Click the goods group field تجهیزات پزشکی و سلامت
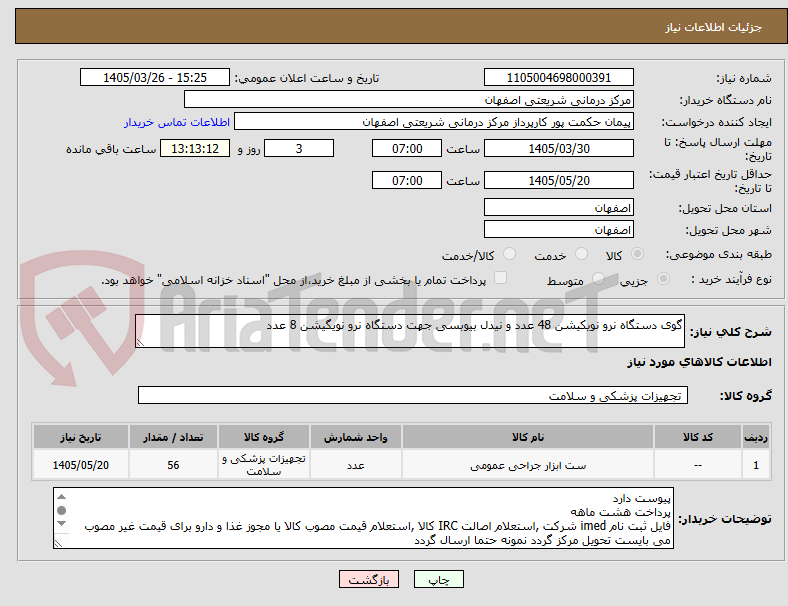 413,395
